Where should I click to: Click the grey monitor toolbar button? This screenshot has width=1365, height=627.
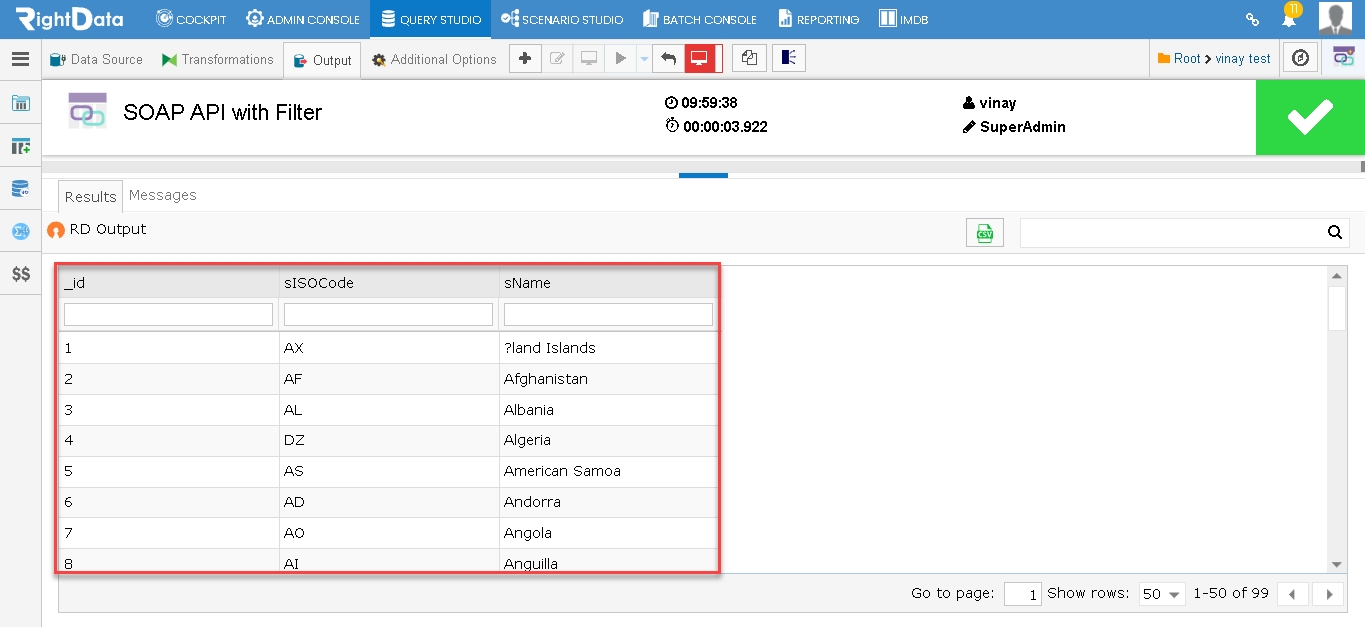click(589, 59)
